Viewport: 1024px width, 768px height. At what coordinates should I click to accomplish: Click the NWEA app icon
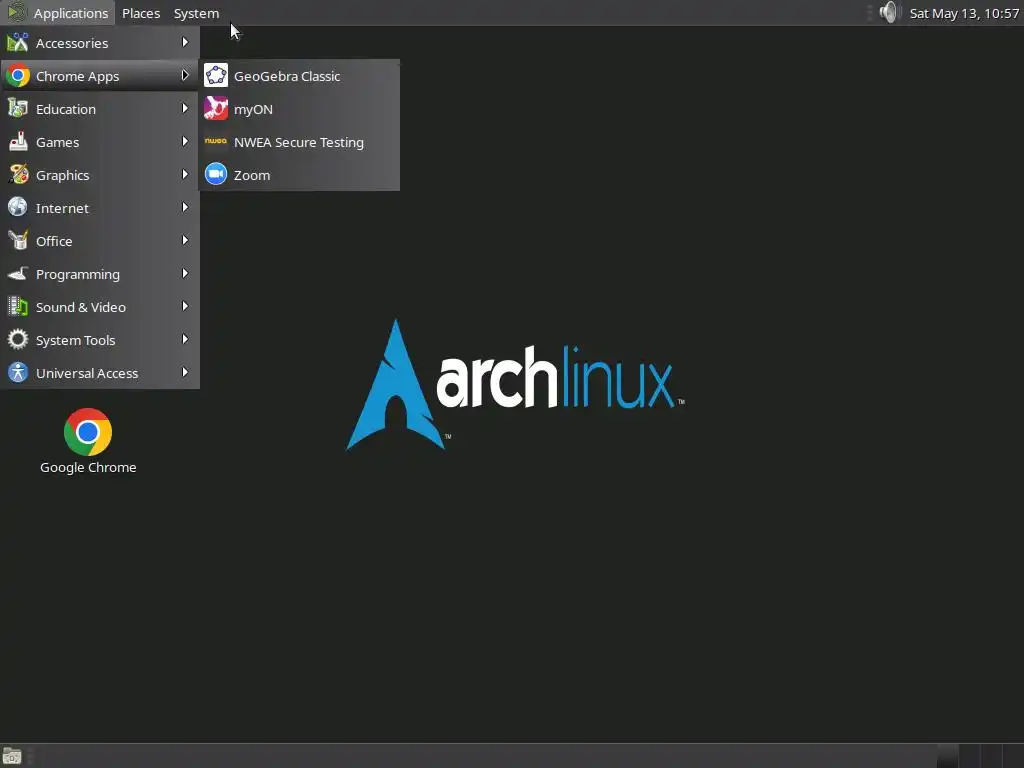(216, 141)
